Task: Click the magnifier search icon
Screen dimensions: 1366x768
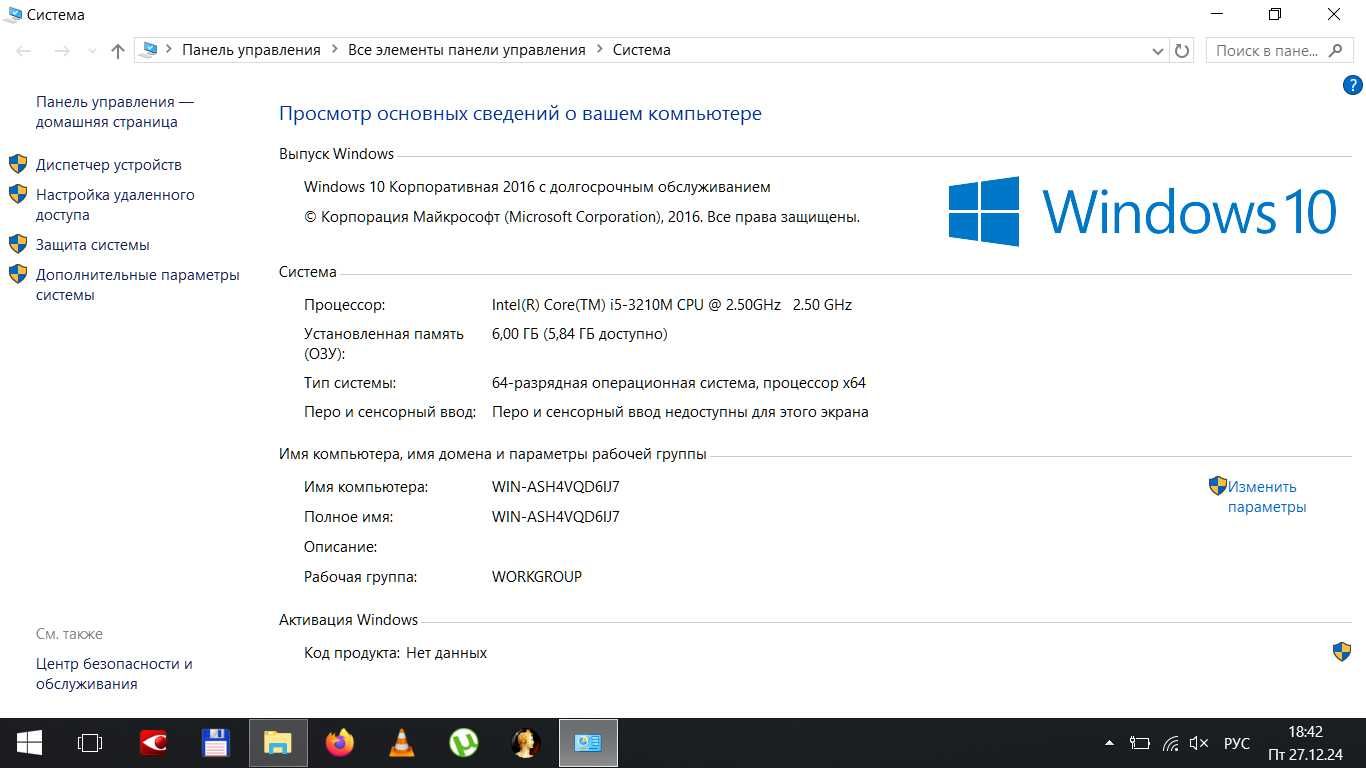Action: coord(1336,50)
